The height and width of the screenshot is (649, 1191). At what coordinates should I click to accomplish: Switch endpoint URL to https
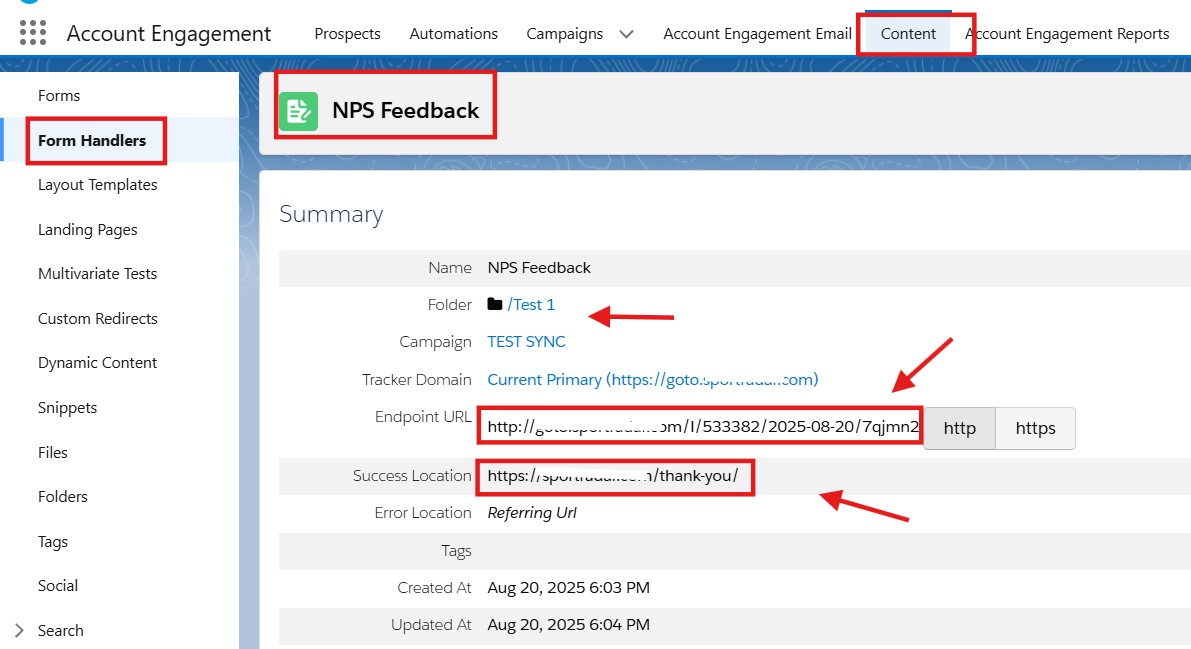pyautogui.click(x=1035, y=428)
